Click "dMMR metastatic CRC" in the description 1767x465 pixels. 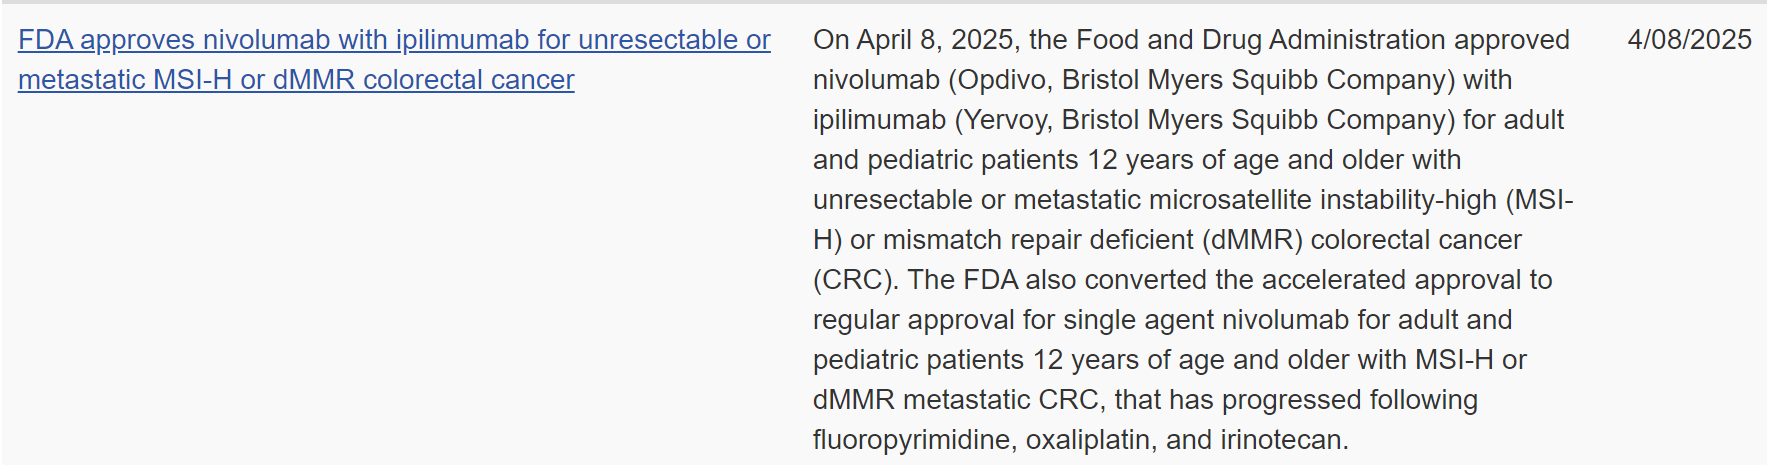[x=957, y=400]
